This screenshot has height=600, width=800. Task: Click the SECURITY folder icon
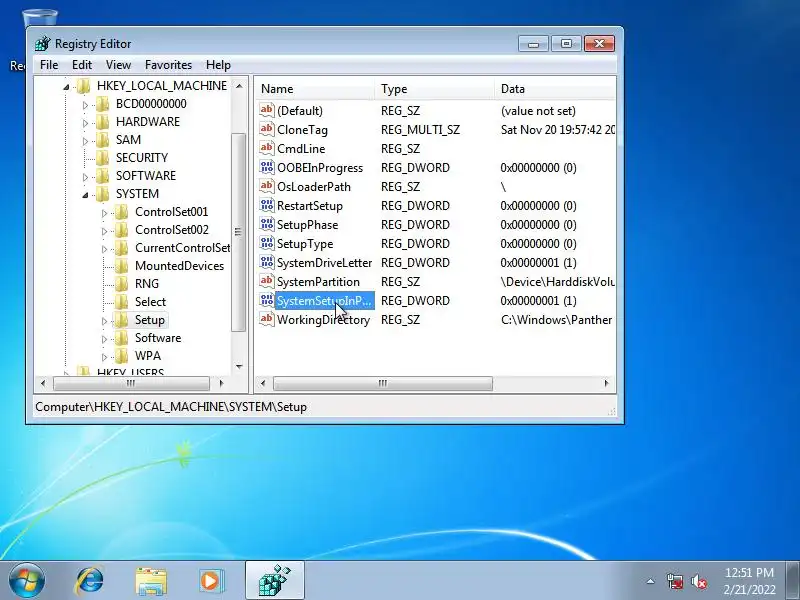pos(103,157)
